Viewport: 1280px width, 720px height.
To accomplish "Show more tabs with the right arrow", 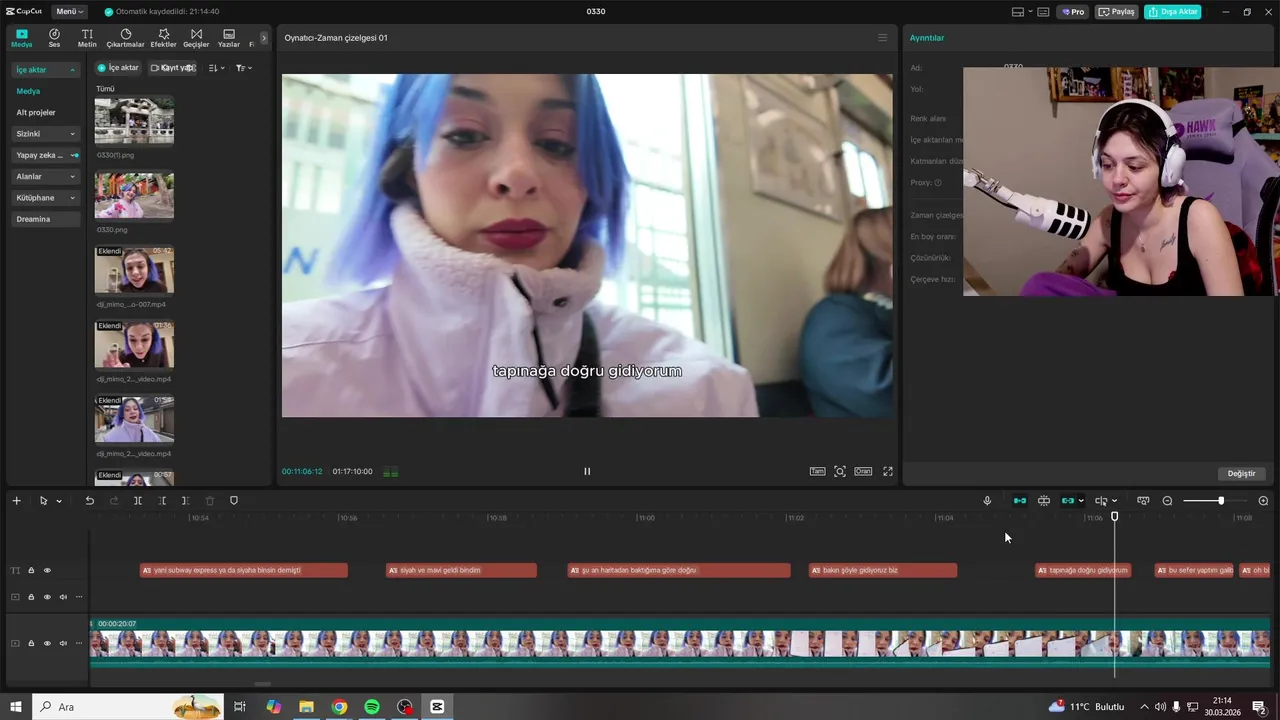I will click(x=264, y=38).
